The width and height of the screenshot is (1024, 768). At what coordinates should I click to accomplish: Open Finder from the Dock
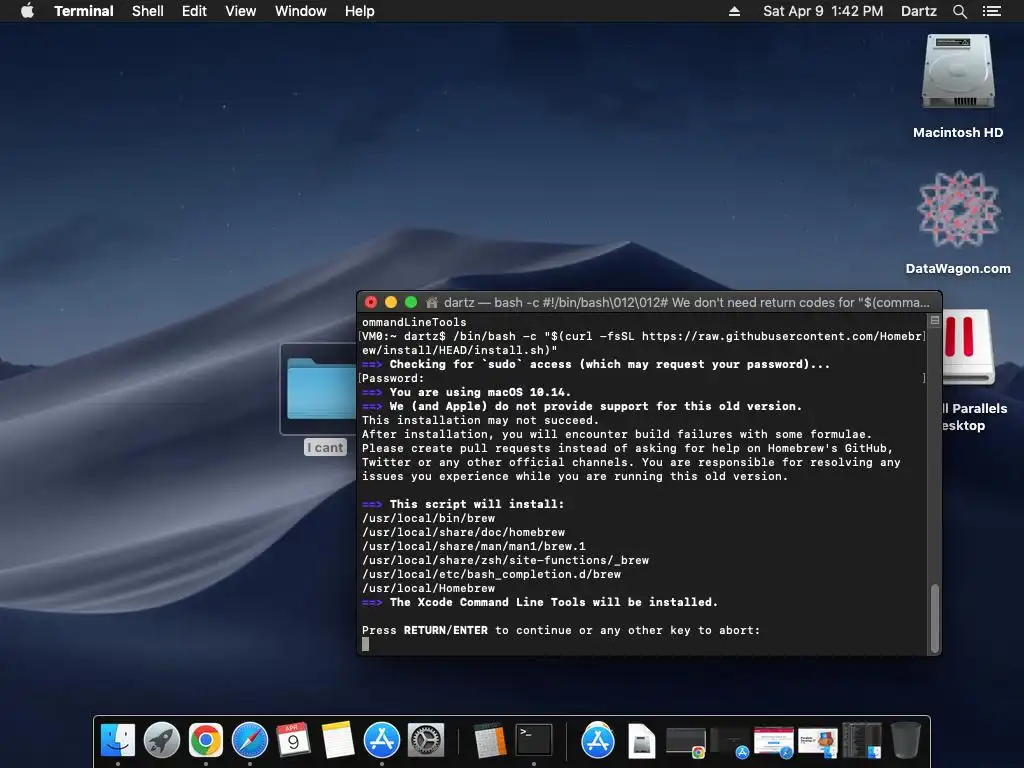coord(118,740)
